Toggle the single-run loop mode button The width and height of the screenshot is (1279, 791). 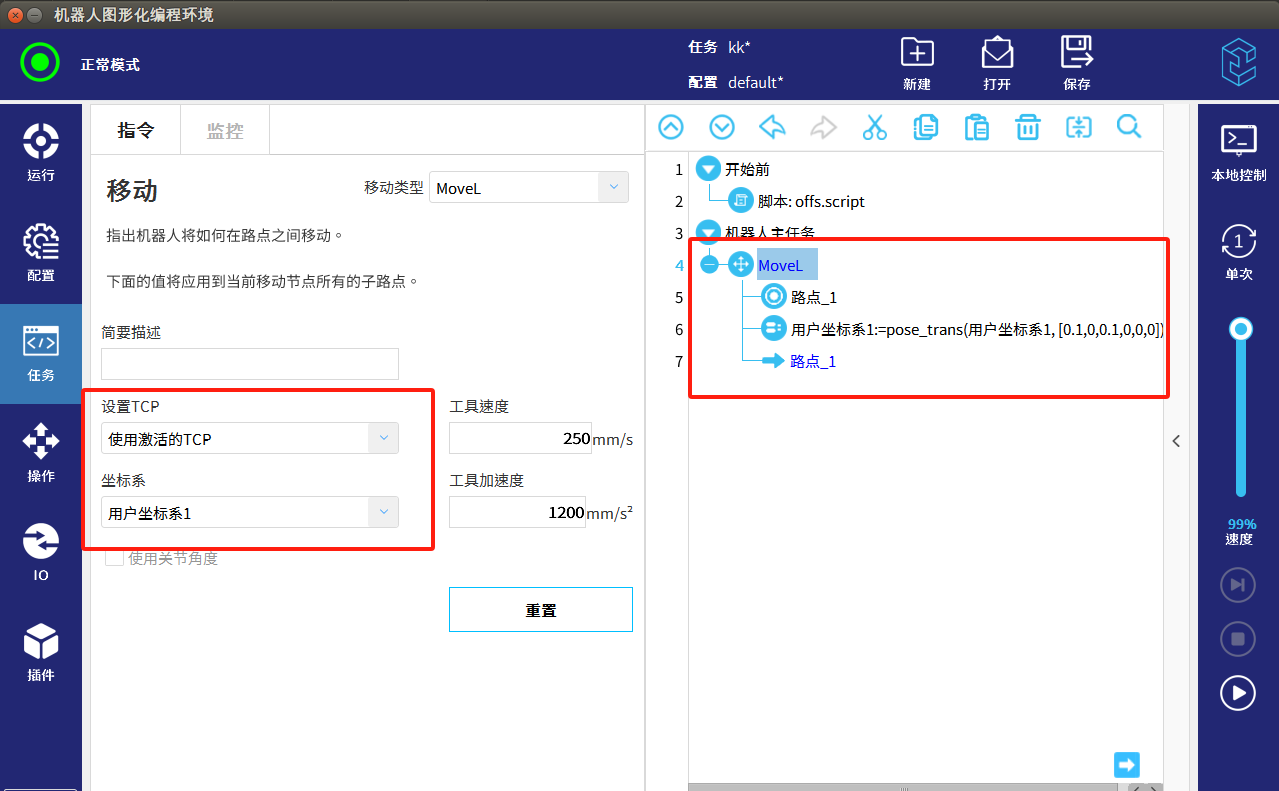point(1238,242)
